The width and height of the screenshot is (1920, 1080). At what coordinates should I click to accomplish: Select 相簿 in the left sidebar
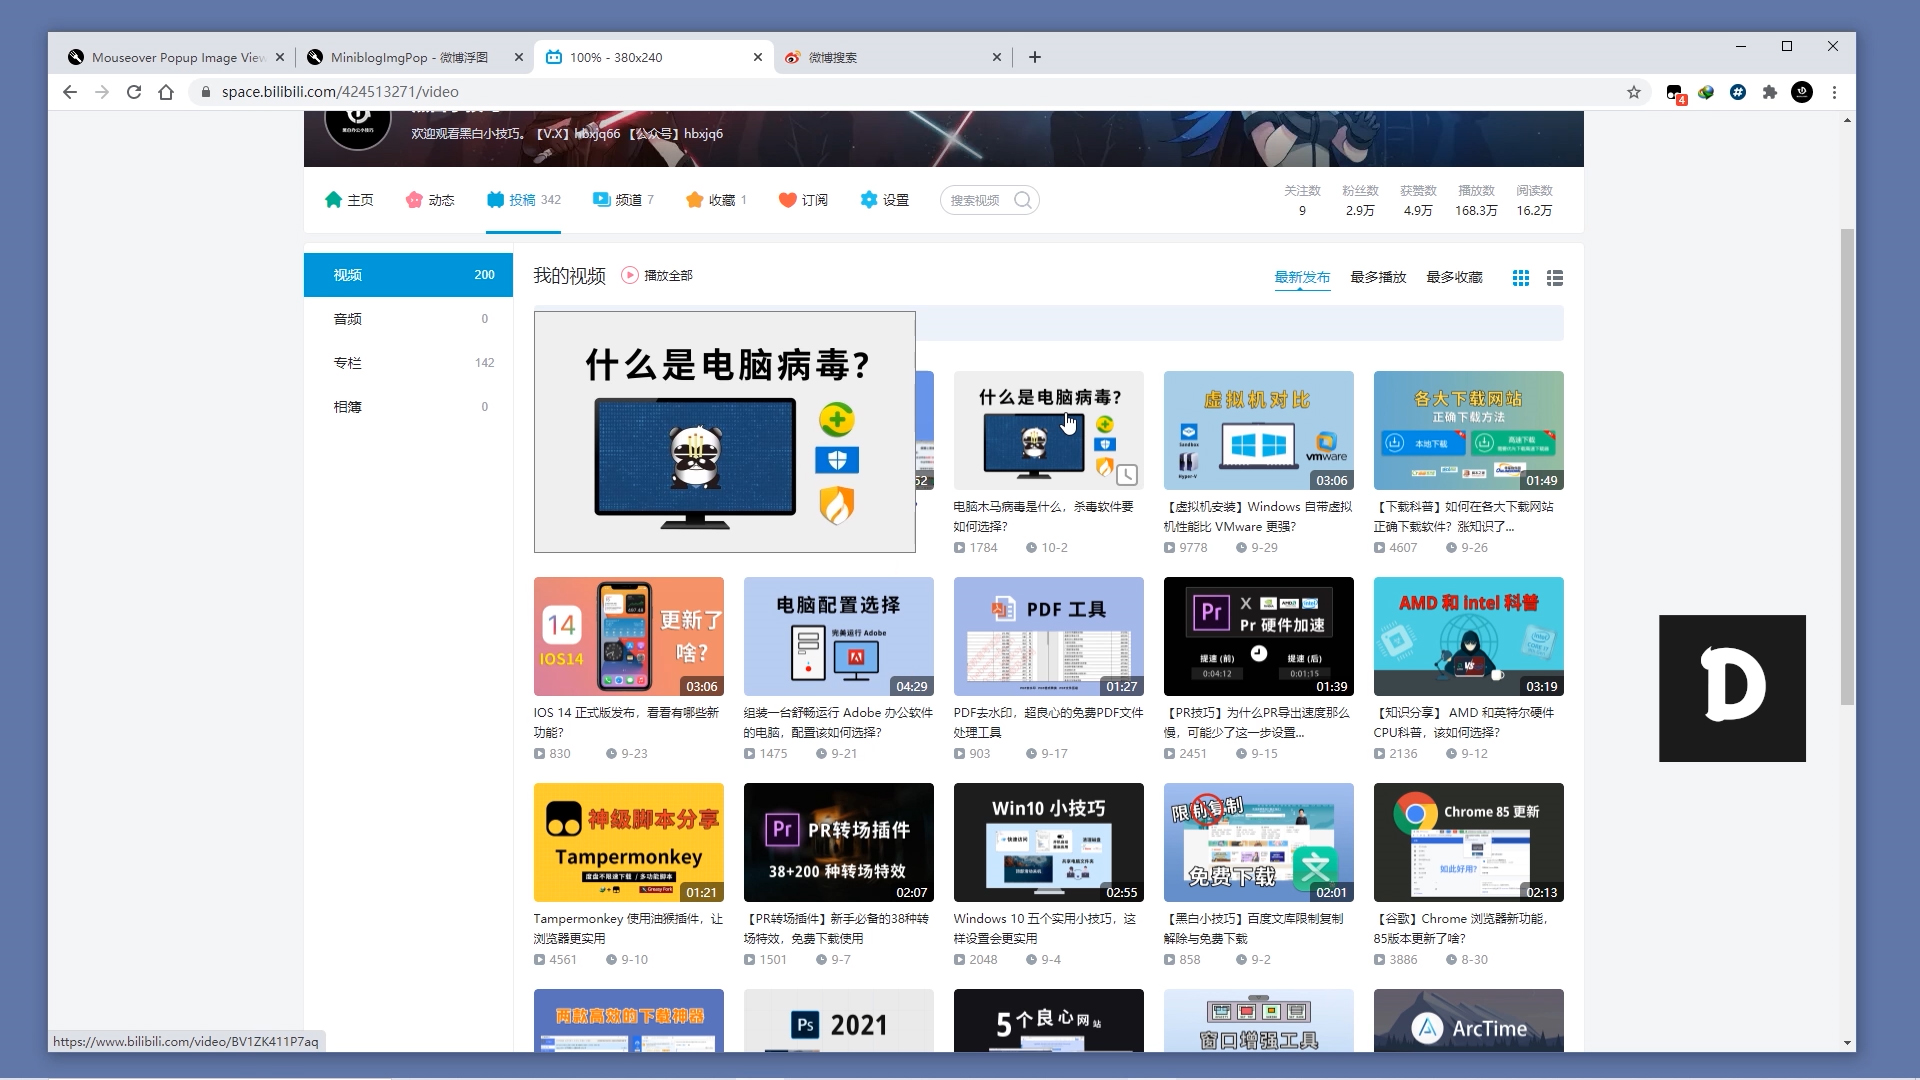click(x=408, y=407)
